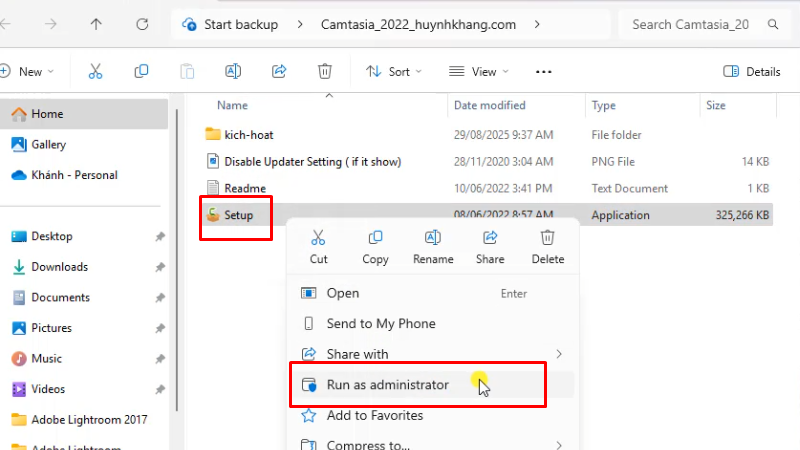Expand the Compress to submenu arrow
Image resolution: width=800 pixels, height=450 pixels.
[559, 445]
